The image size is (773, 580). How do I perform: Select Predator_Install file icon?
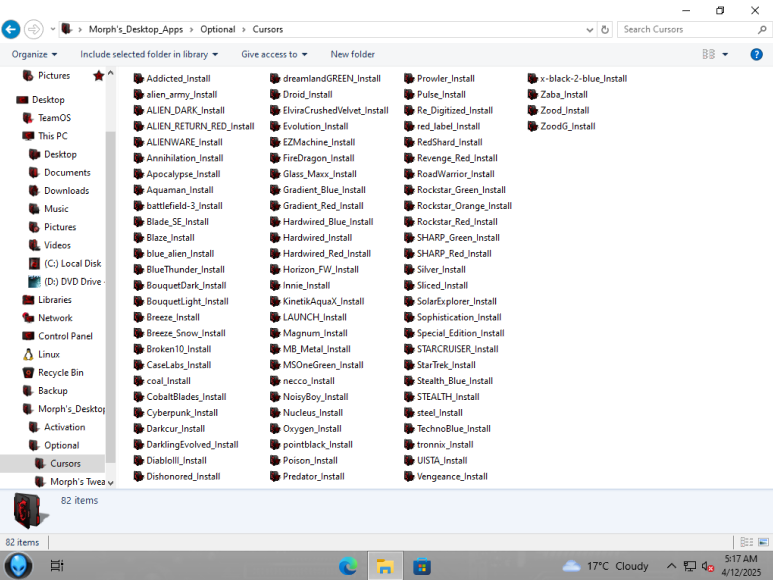(x=275, y=477)
